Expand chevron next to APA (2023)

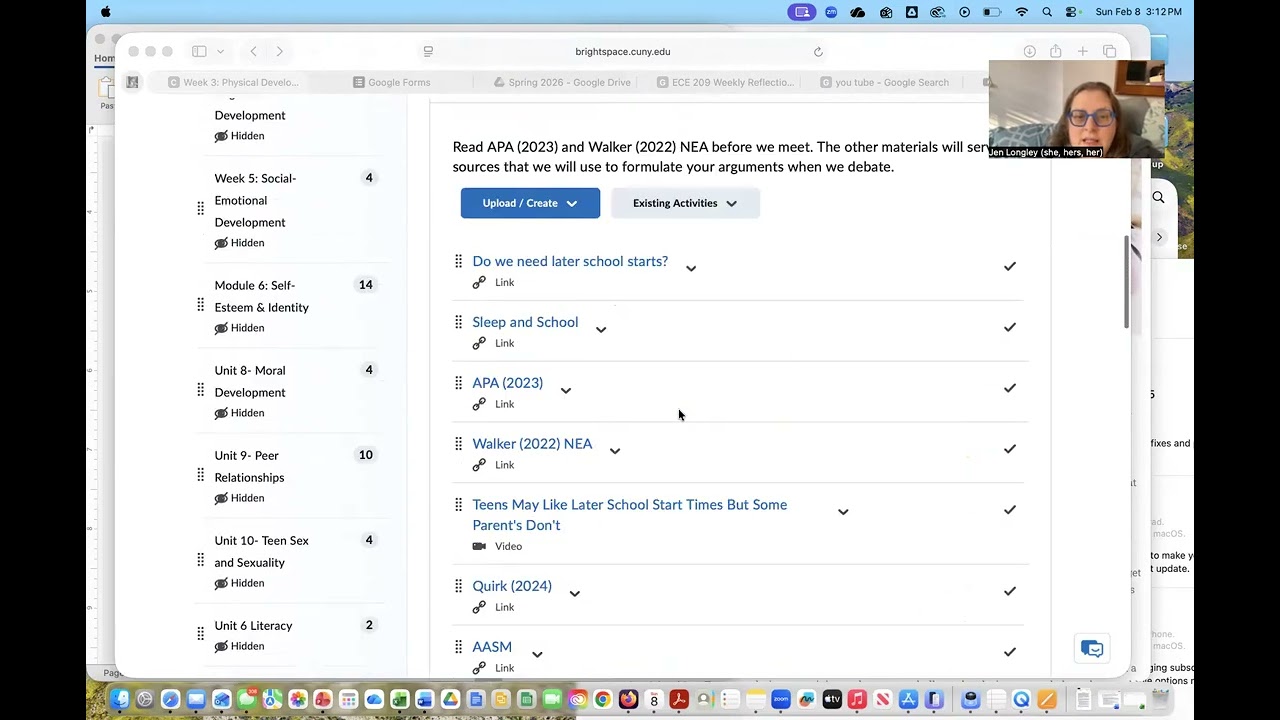tap(566, 390)
